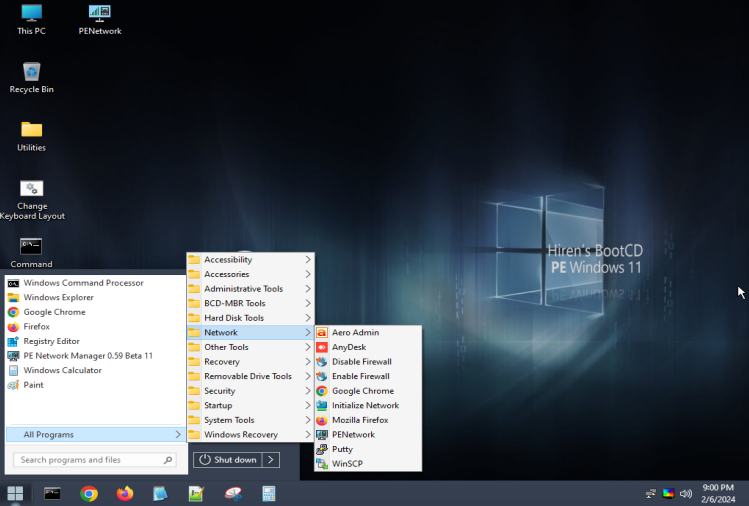Open shut down options arrow
The height and width of the screenshot is (506, 749).
[x=271, y=460]
